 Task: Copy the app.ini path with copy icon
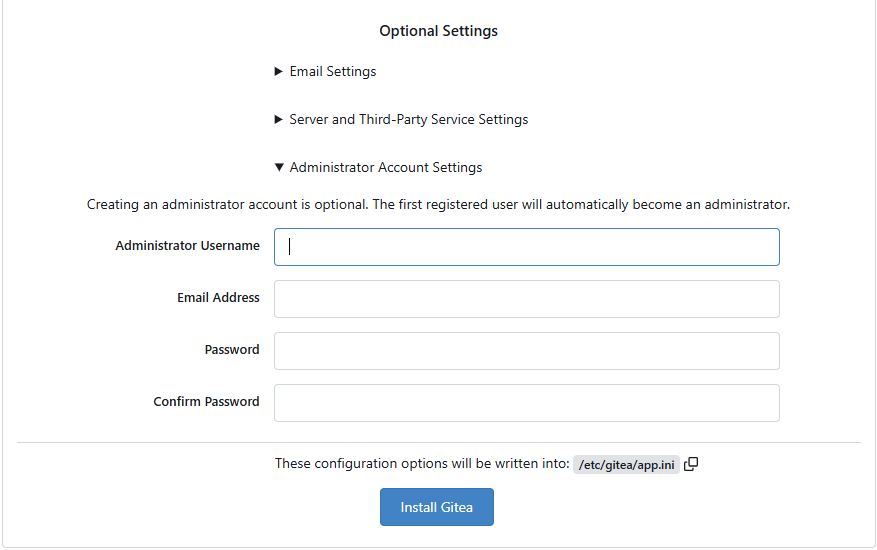tap(691, 464)
